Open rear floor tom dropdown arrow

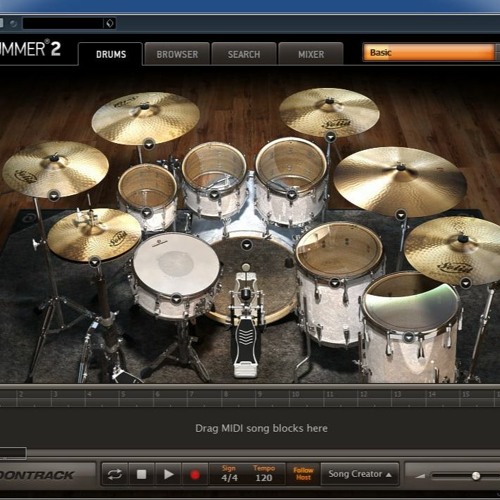pos(334,283)
